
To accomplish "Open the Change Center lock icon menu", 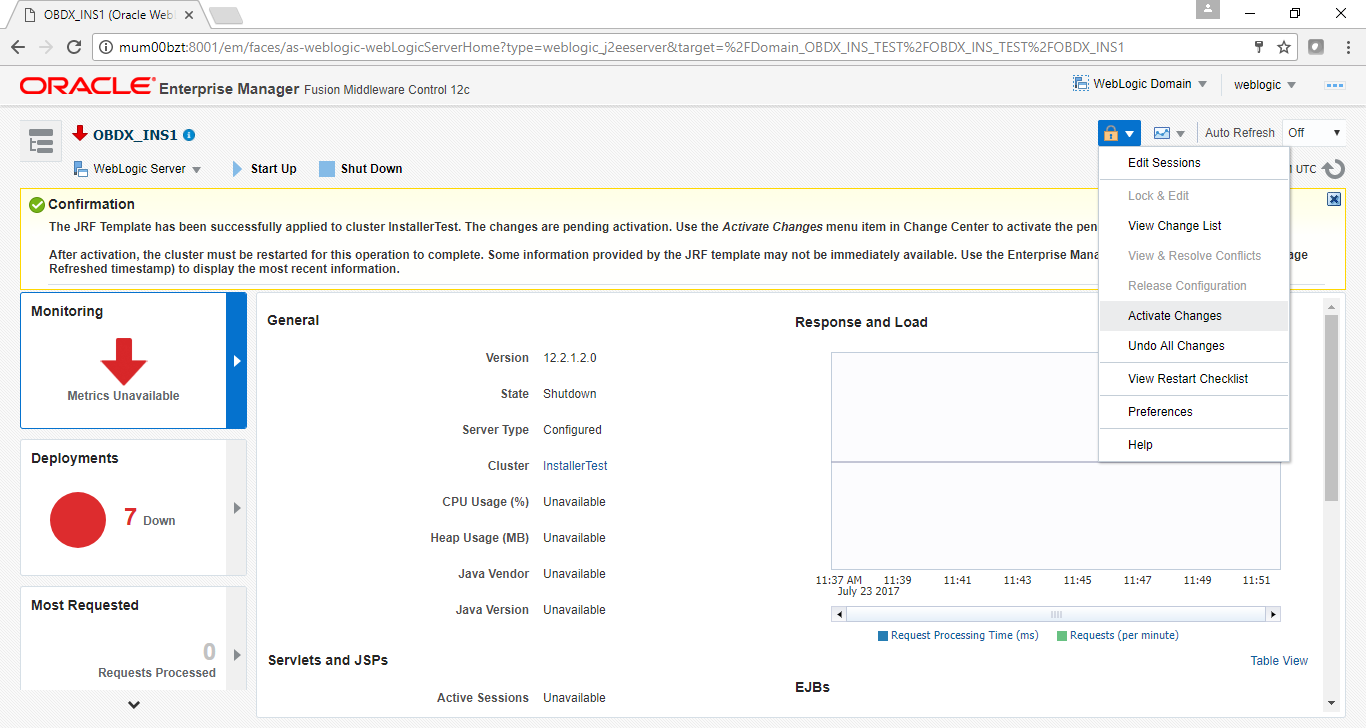I will 1119,133.
